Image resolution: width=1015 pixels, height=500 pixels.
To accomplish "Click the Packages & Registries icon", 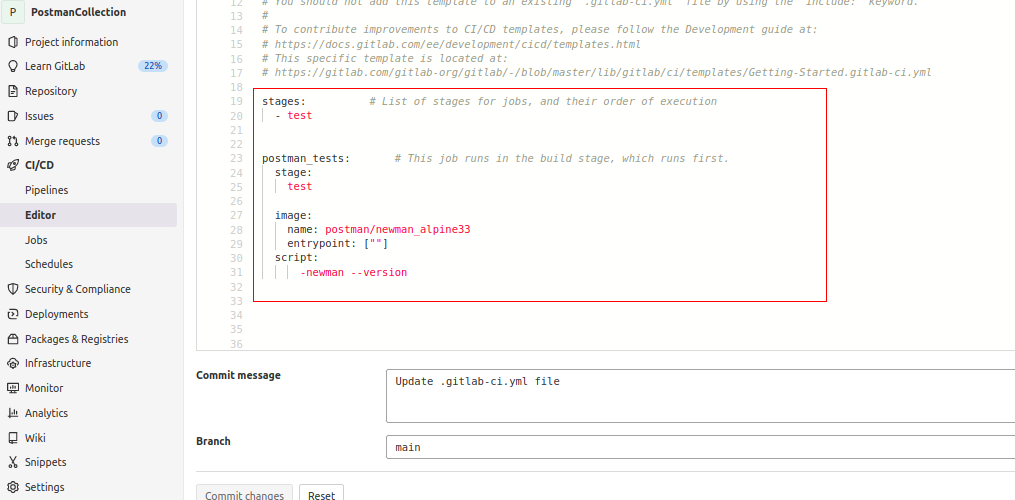I will click(x=12, y=339).
